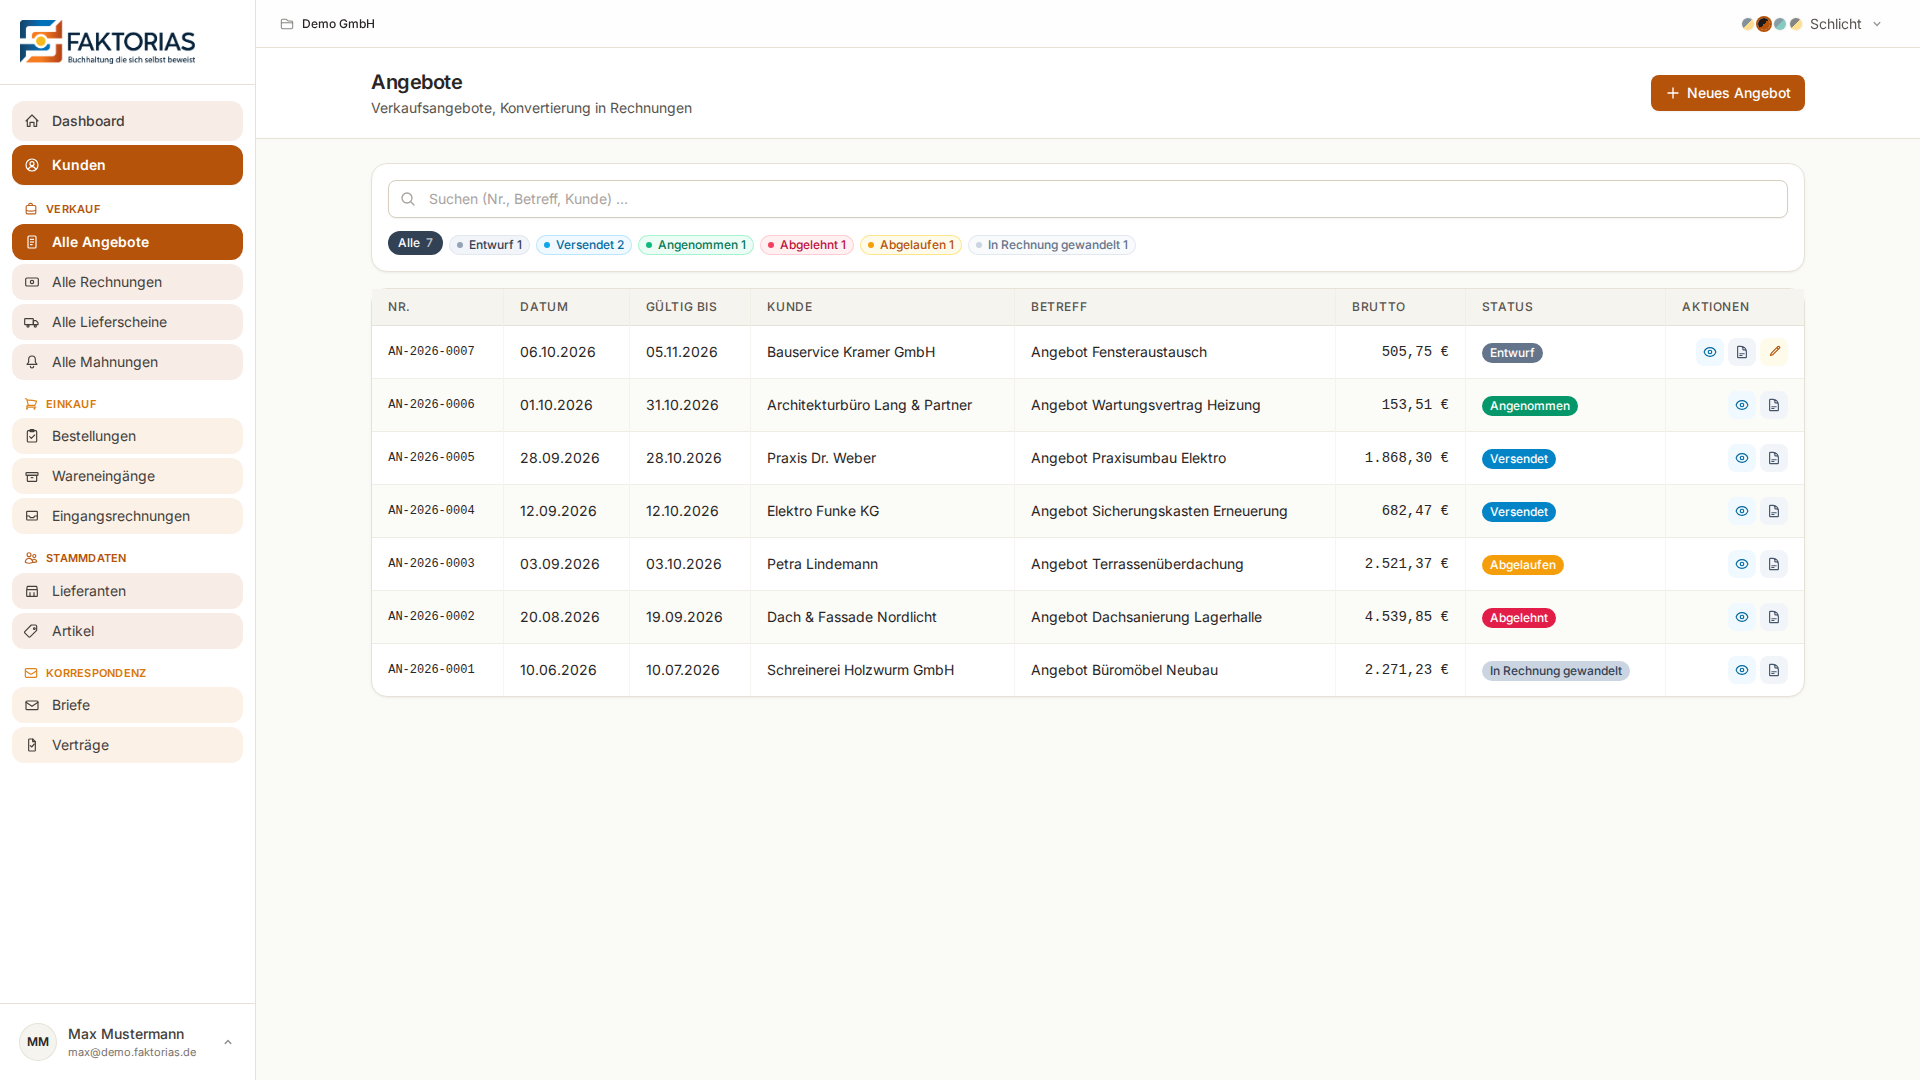This screenshot has height=1080, width=1920.
Task: View offer AN-2026-0007 via eye icon
Action: [1710, 352]
